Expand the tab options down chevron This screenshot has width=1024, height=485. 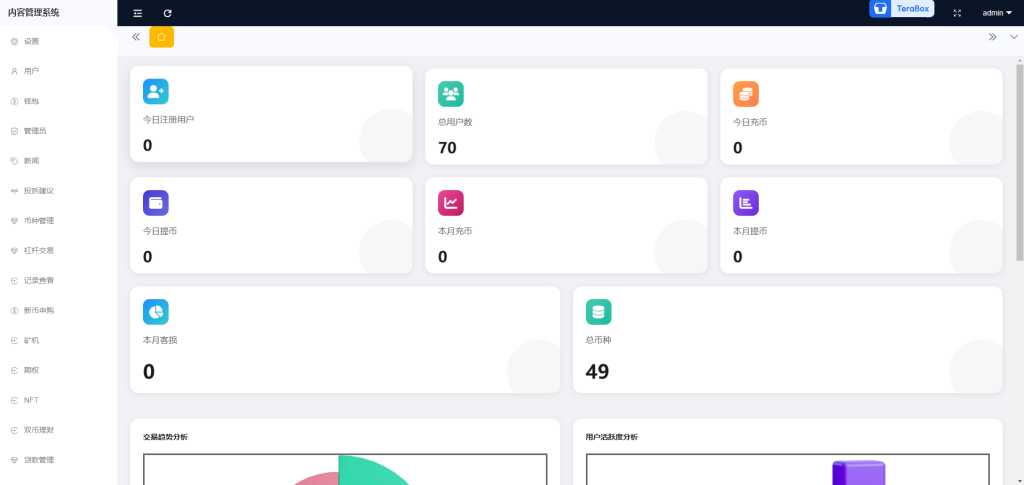[x=1014, y=37]
